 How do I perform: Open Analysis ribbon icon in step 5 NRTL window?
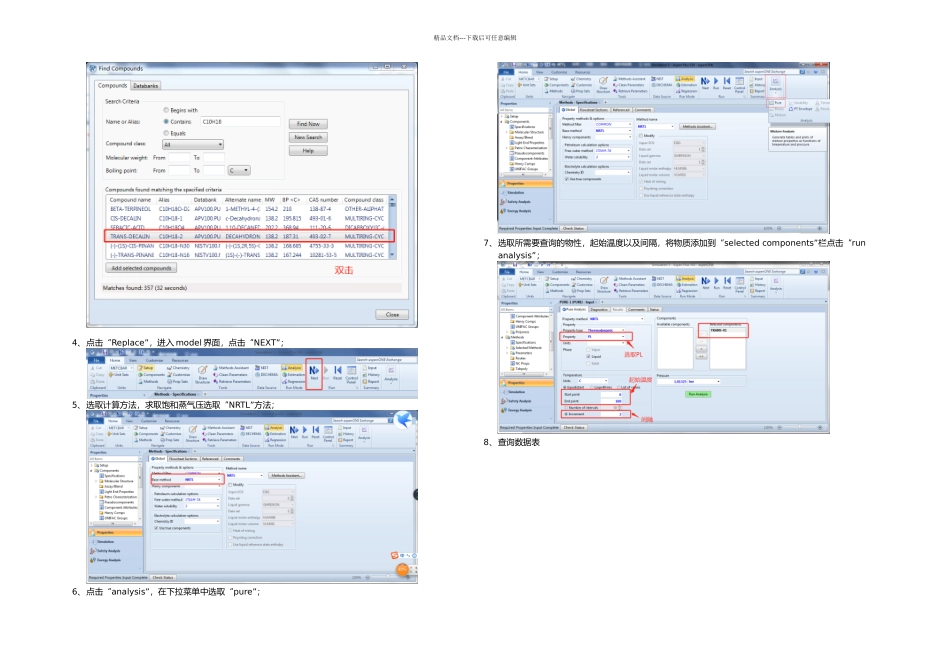[364, 433]
